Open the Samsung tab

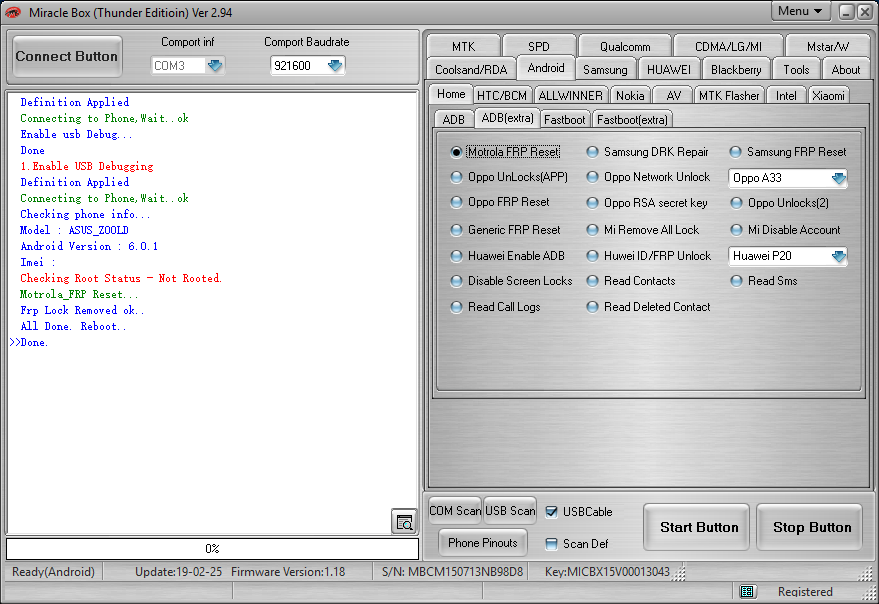605,70
